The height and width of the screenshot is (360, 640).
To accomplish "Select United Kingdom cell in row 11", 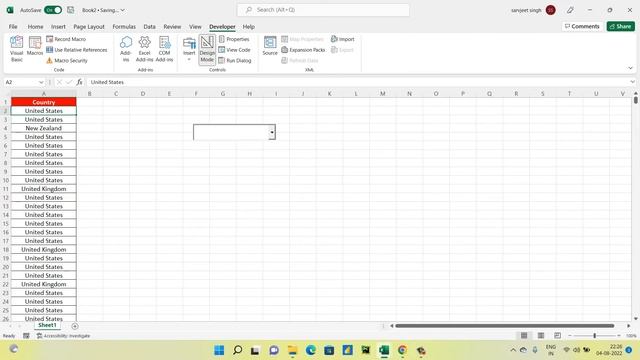I will pos(44,189).
